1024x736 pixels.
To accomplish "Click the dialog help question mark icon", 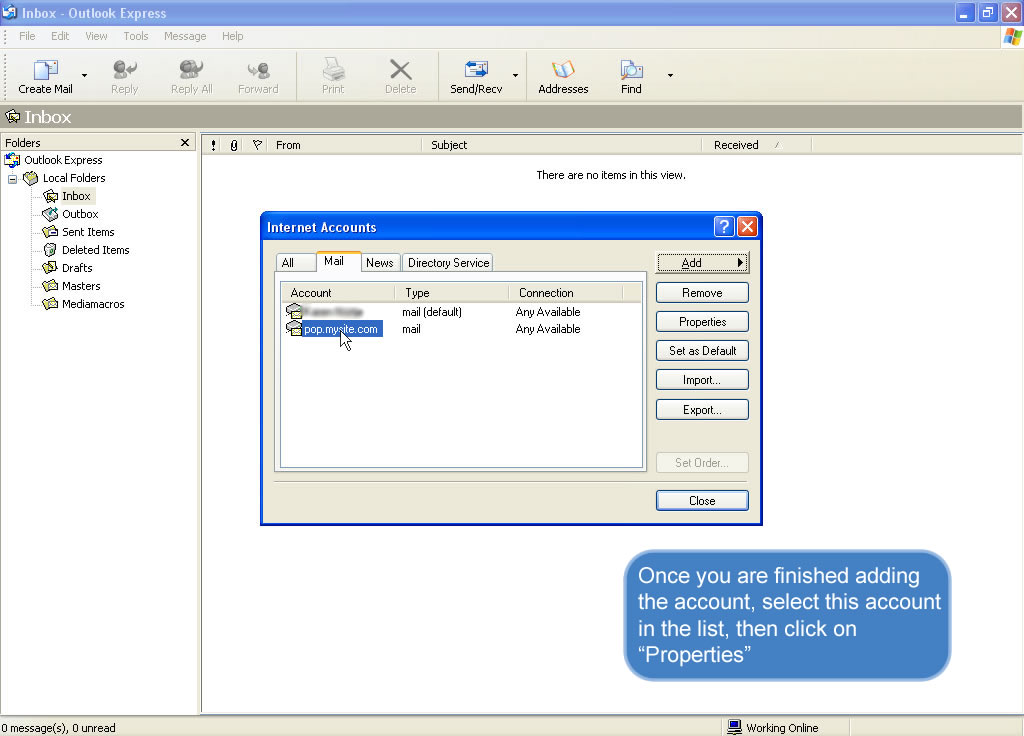I will 724,227.
